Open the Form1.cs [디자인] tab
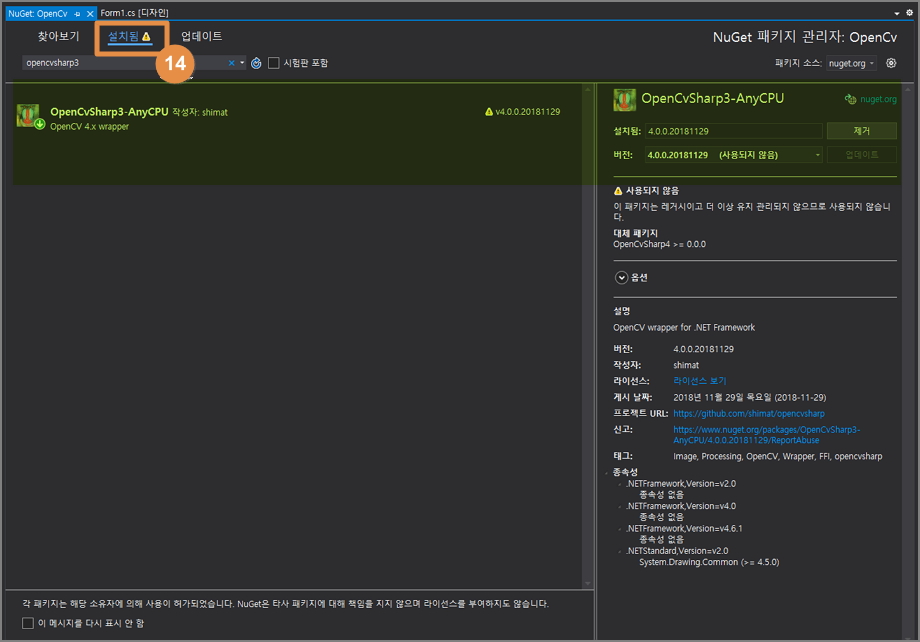This screenshot has width=920, height=642. (x=134, y=13)
